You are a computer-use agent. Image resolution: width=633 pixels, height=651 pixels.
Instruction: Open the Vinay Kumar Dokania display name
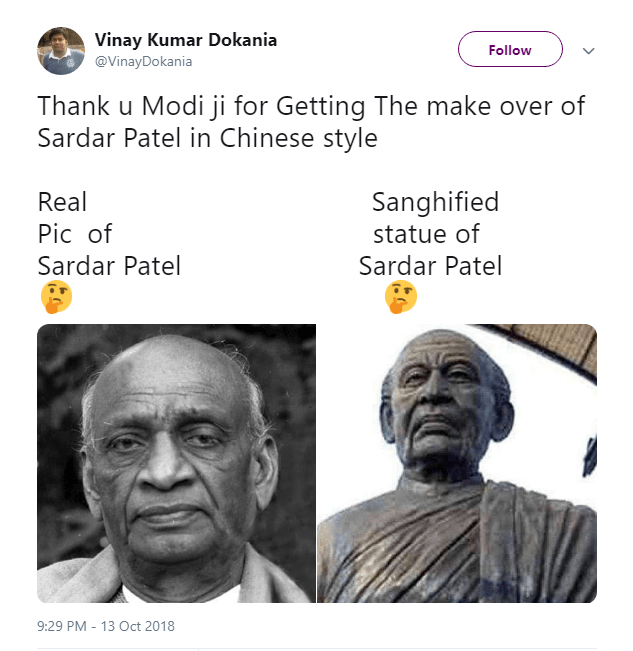coord(186,40)
